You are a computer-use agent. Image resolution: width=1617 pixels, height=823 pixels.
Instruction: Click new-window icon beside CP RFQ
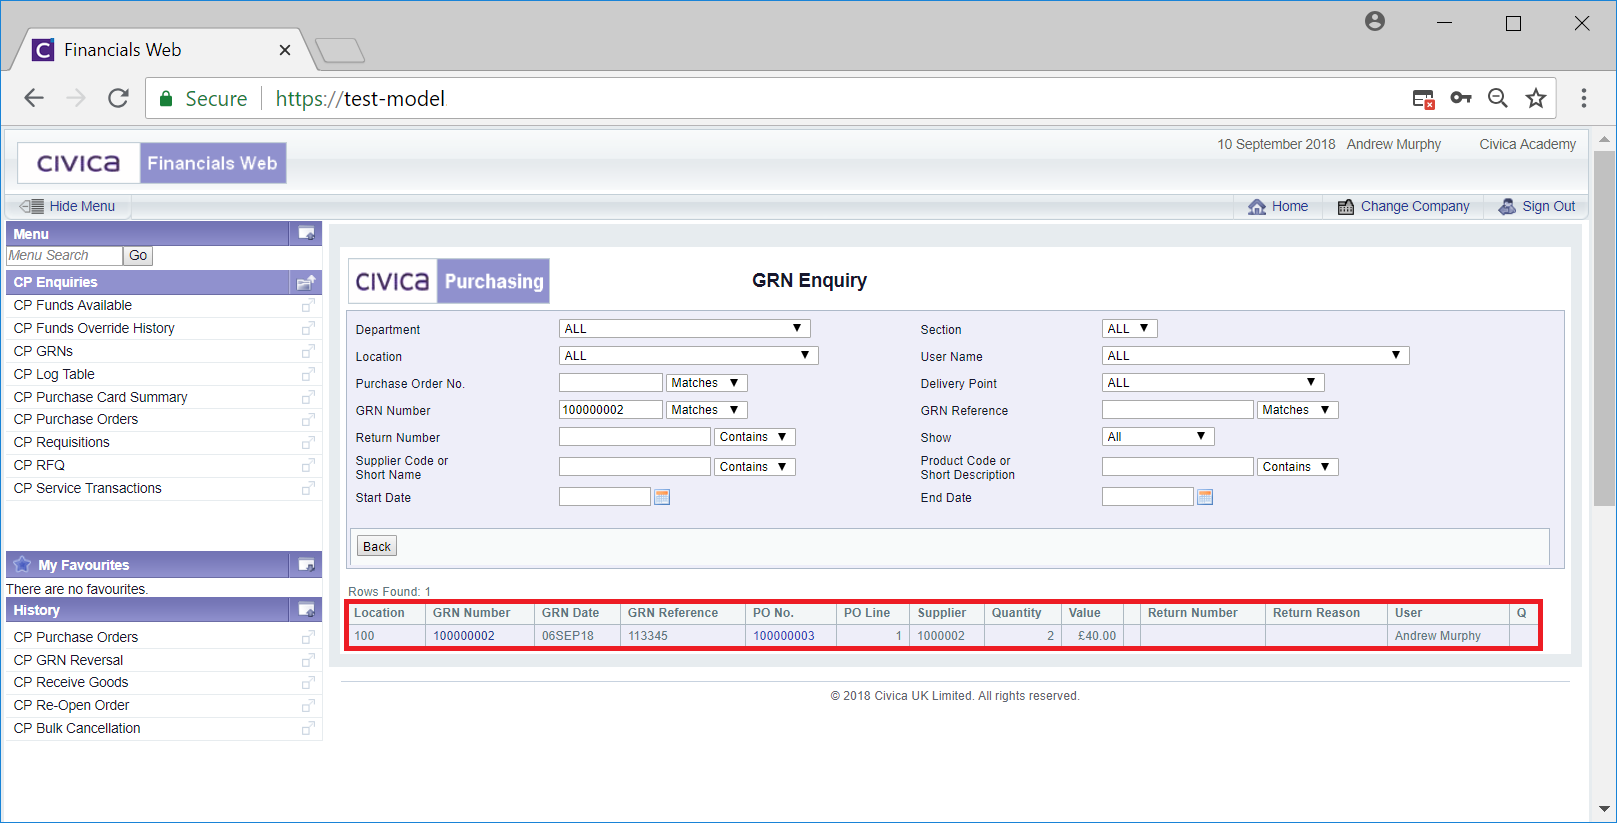[x=308, y=465]
